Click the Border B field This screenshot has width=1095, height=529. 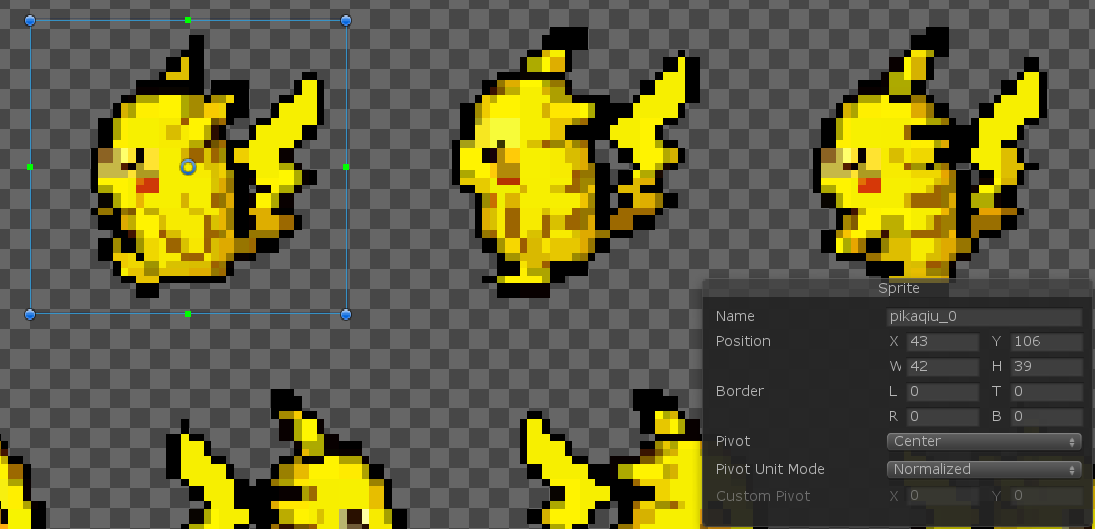pyautogui.click(x=1046, y=417)
